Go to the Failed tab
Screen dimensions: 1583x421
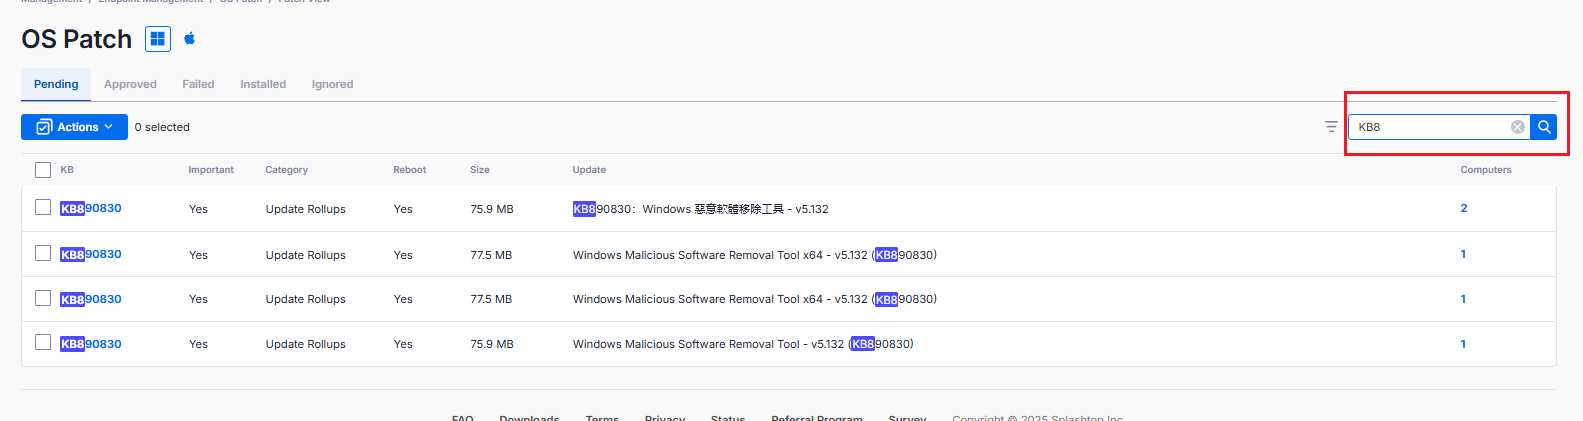click(198, 84)
